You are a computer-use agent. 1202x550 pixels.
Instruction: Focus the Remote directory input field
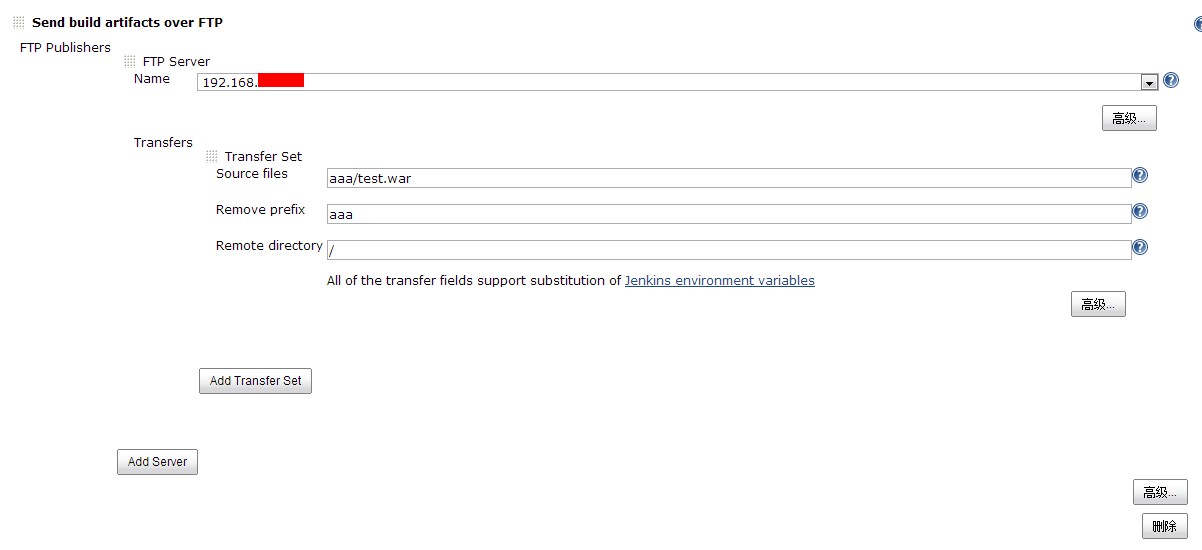(x=729, y=250)
